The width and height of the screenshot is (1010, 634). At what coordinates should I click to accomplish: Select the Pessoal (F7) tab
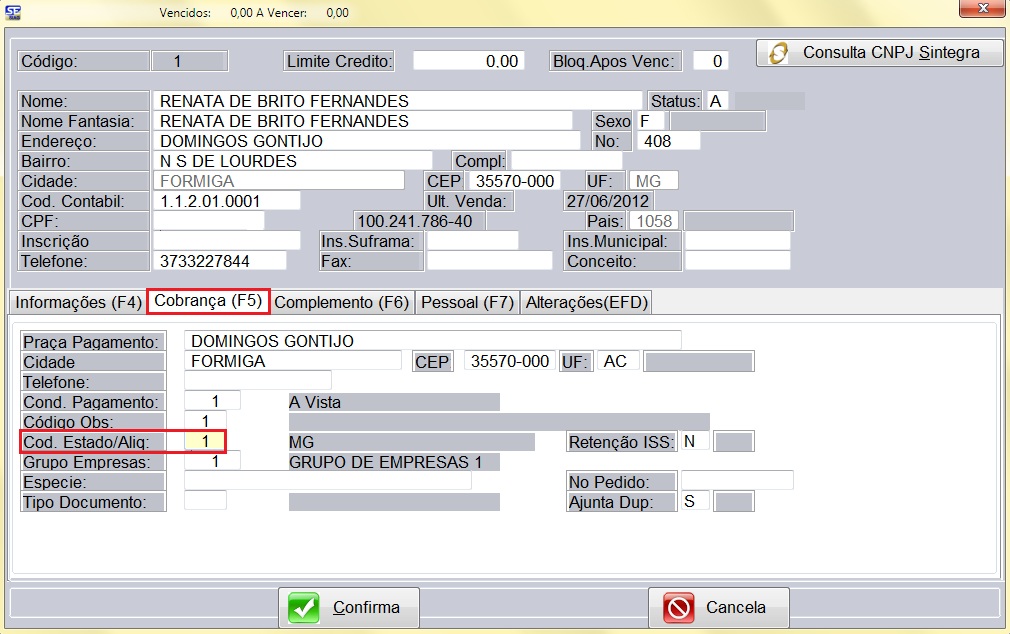467,302
